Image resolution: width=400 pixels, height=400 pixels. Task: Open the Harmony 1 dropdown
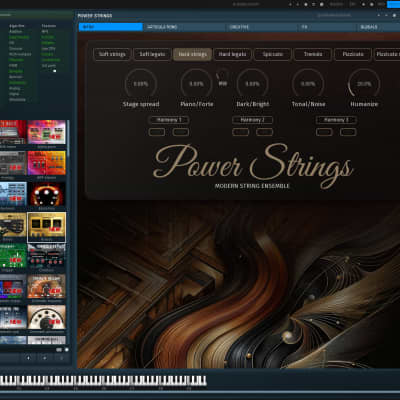169,120
